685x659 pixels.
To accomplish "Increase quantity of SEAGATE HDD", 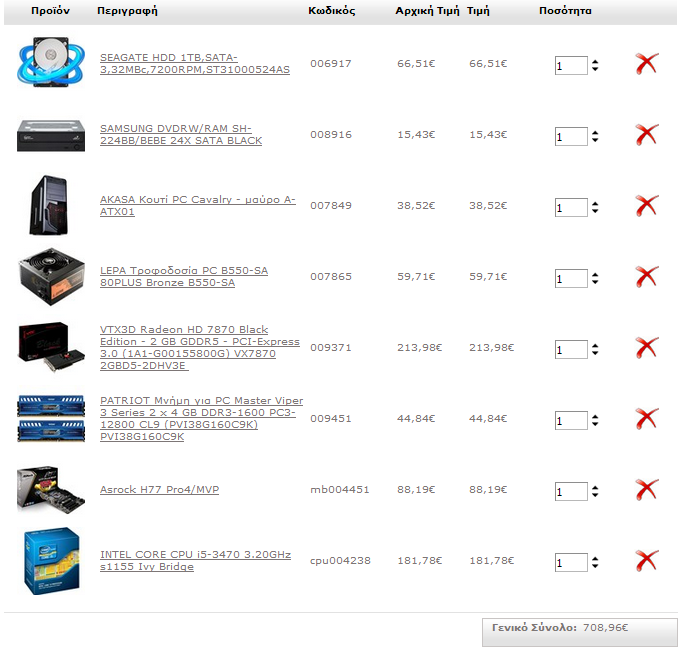I will (x=595, y=62).
